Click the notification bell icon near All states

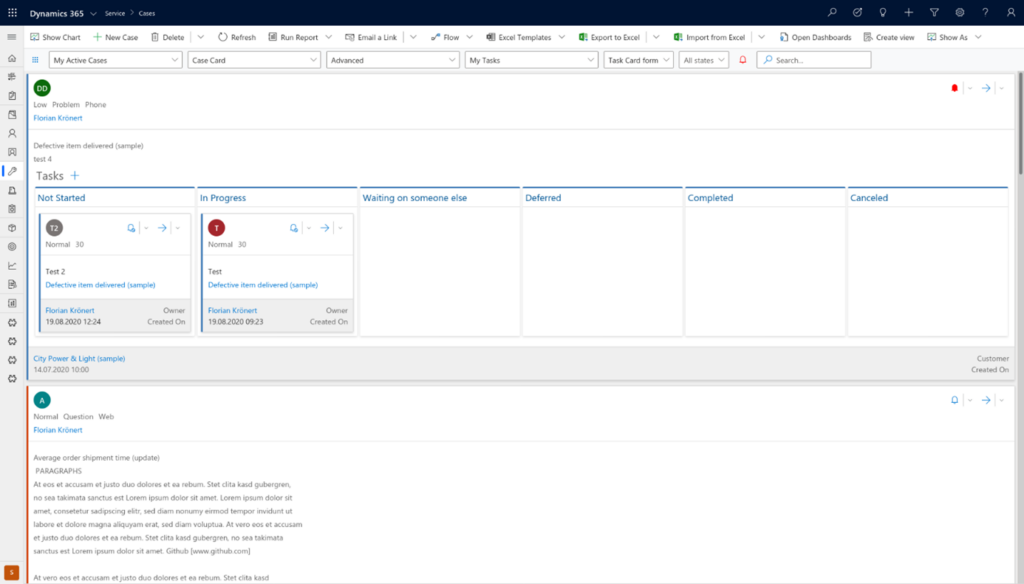pos(741,59)
